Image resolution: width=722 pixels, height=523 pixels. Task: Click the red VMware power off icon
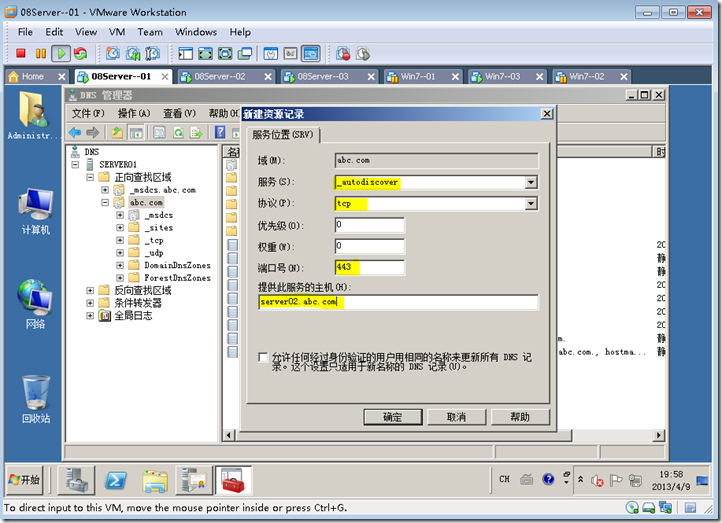(20, 54)
